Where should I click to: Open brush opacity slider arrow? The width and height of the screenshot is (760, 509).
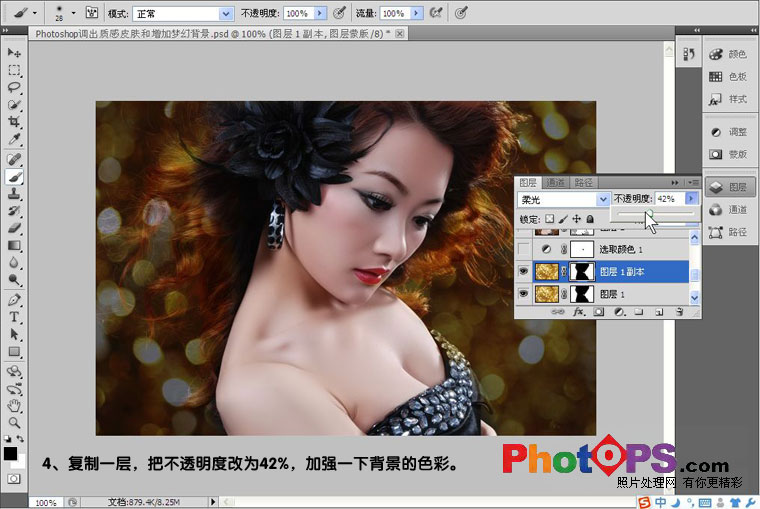319,14
